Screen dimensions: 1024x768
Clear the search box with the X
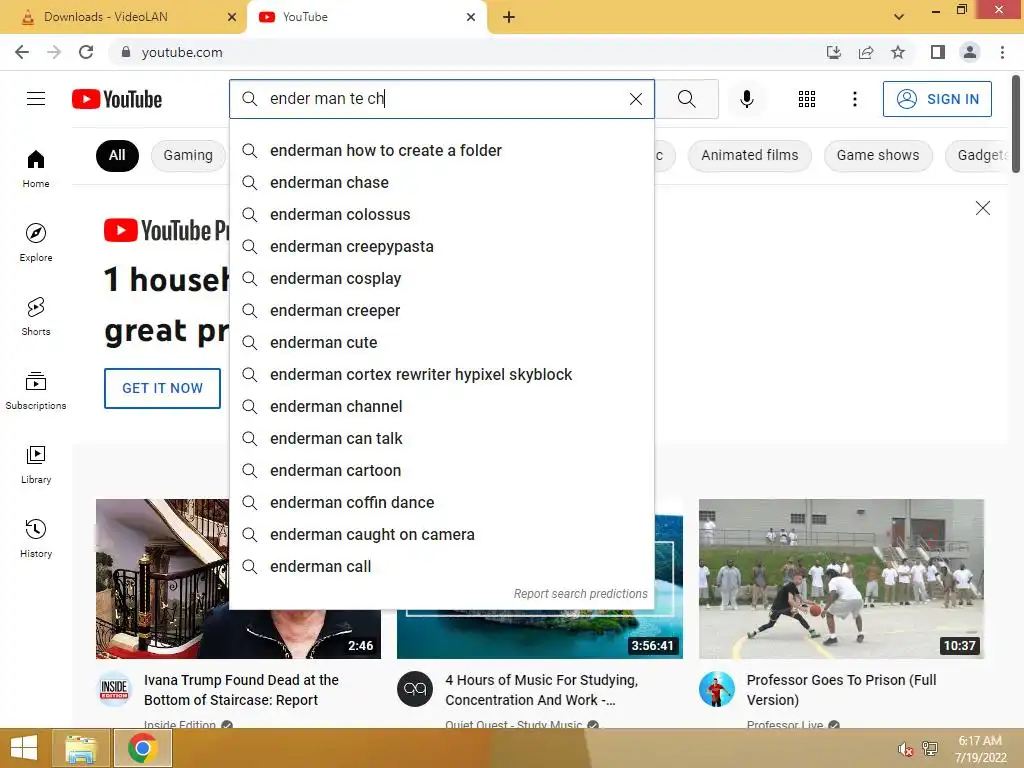tap(635, 99)
